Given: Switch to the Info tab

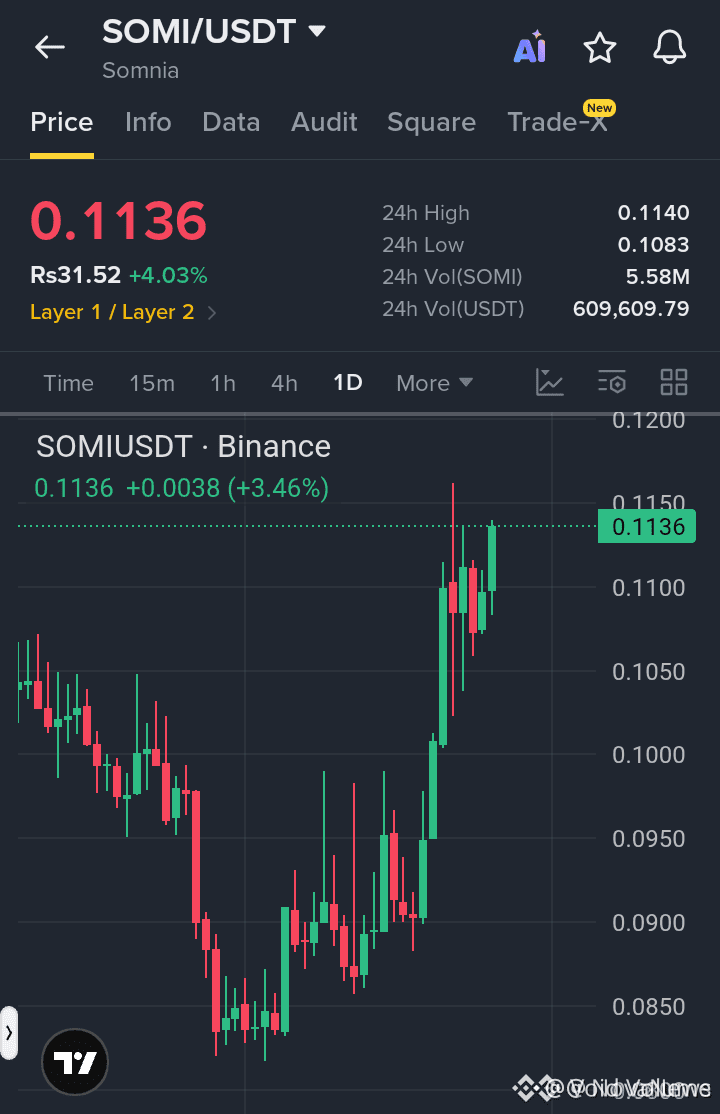Looking at the screenshot, I should click(x=148, y=122).
